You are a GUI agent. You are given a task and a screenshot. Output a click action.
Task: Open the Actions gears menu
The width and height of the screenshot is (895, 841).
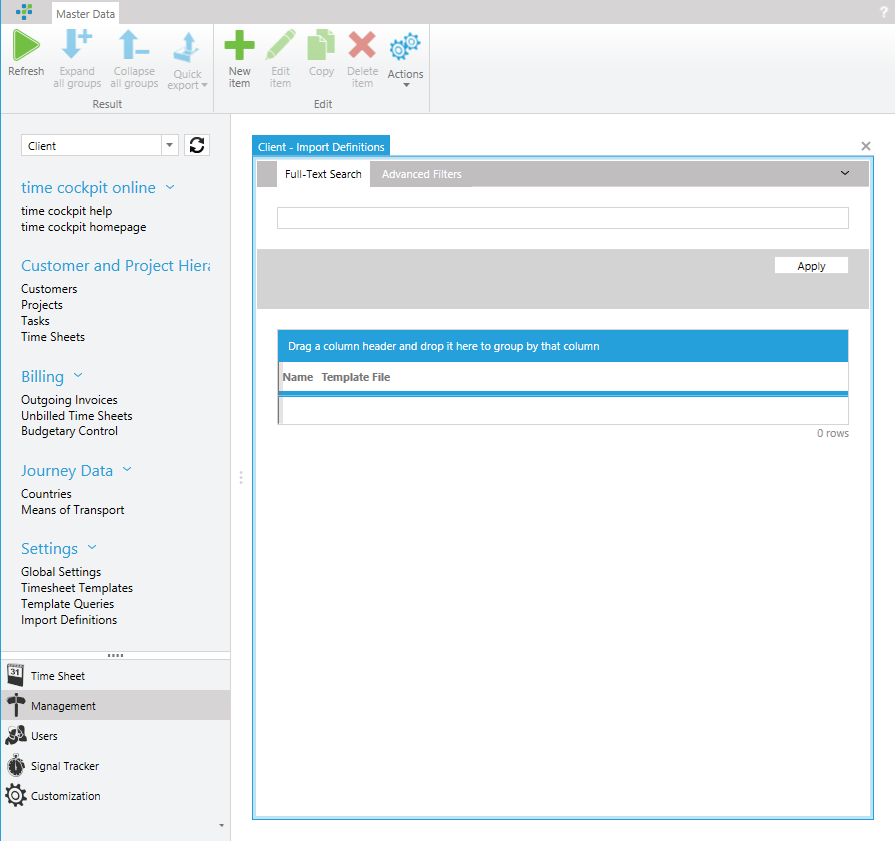coord(405,50)
